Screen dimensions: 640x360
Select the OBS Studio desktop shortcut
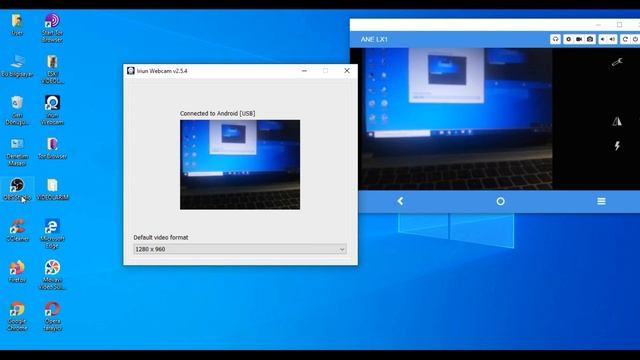coord(17,189)
